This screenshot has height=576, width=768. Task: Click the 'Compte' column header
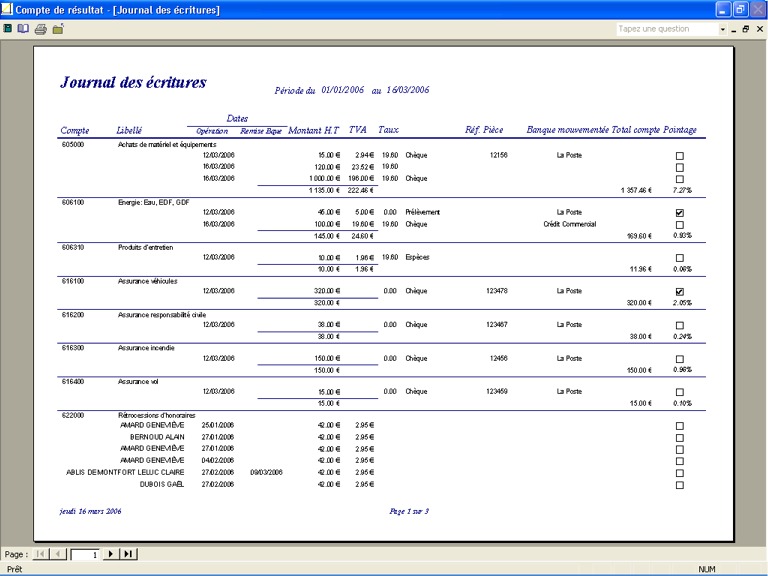pos(75,130)
